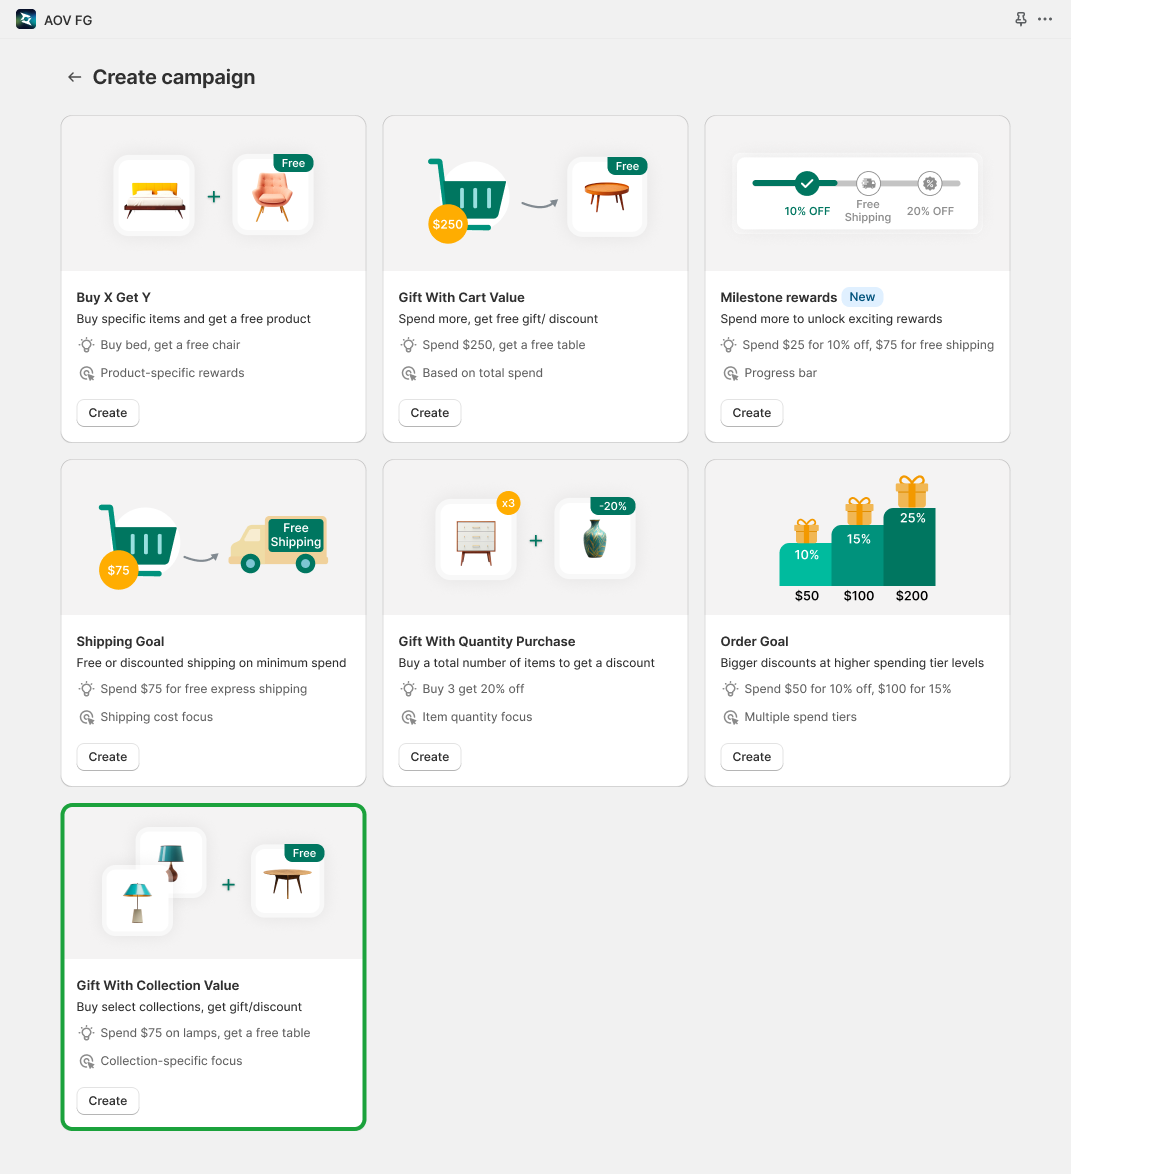This screenshot has width=1172, height=1174.
Task: Click the Milestone rewards progress bar illustration
Action: pos(857,193)
